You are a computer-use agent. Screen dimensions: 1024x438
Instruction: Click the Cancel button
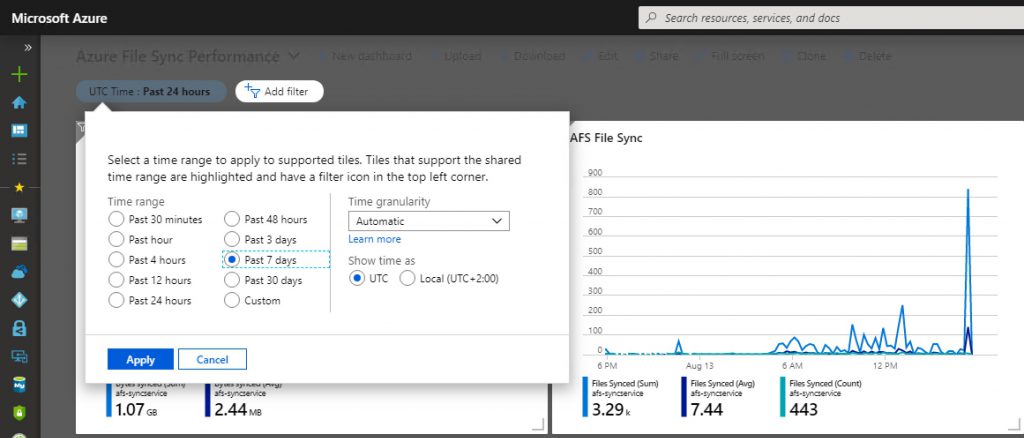(x=212, y=359)
